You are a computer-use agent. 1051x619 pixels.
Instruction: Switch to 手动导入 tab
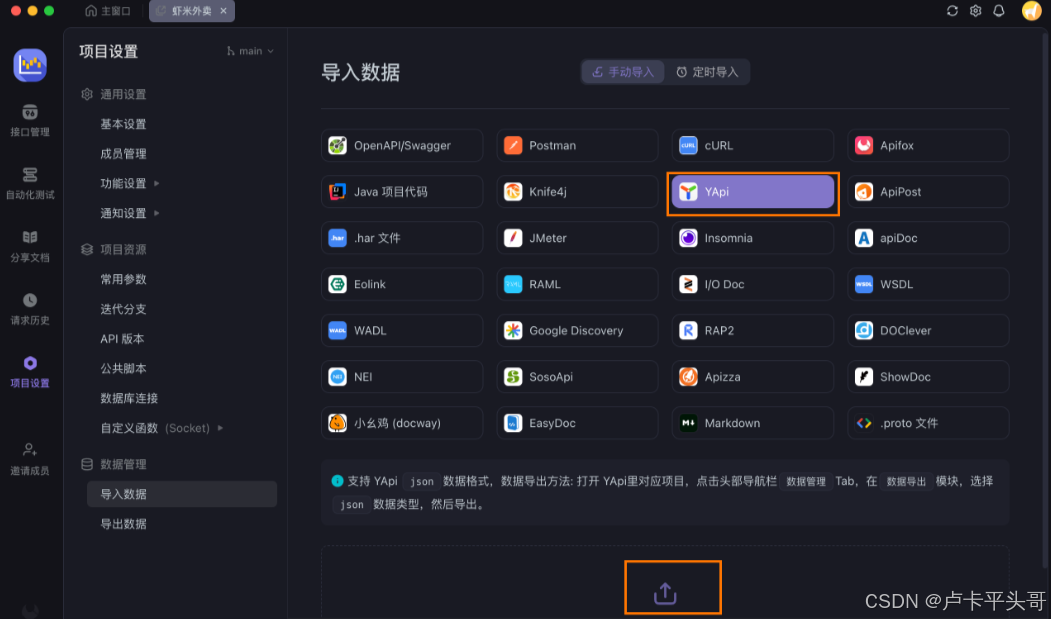(x=623, y=72)
